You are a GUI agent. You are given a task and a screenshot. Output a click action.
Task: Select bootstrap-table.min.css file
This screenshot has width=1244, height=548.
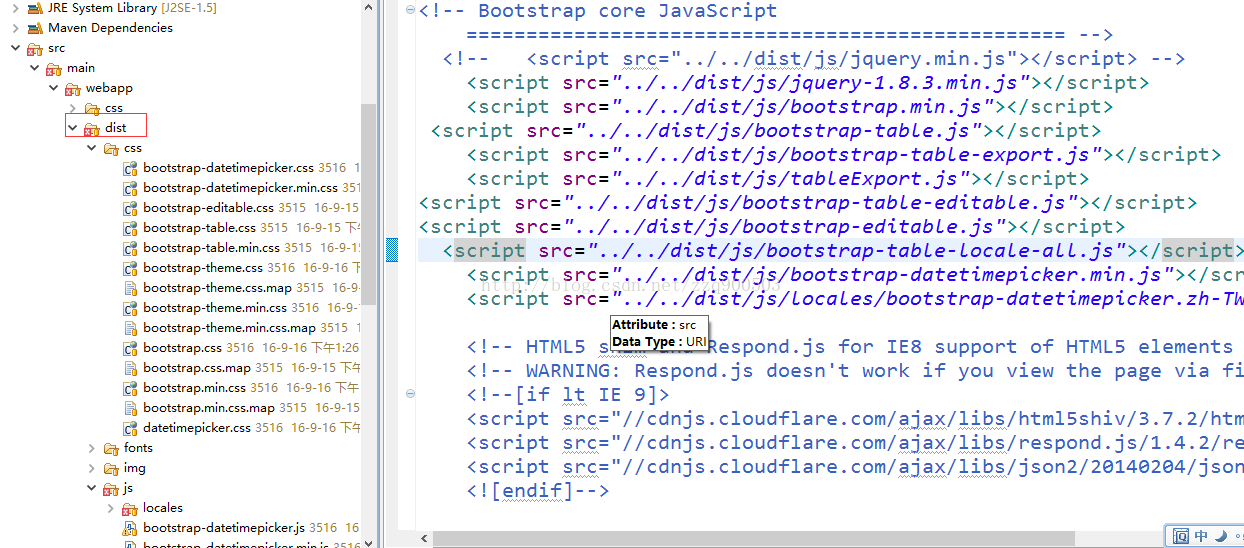[211, 248]
